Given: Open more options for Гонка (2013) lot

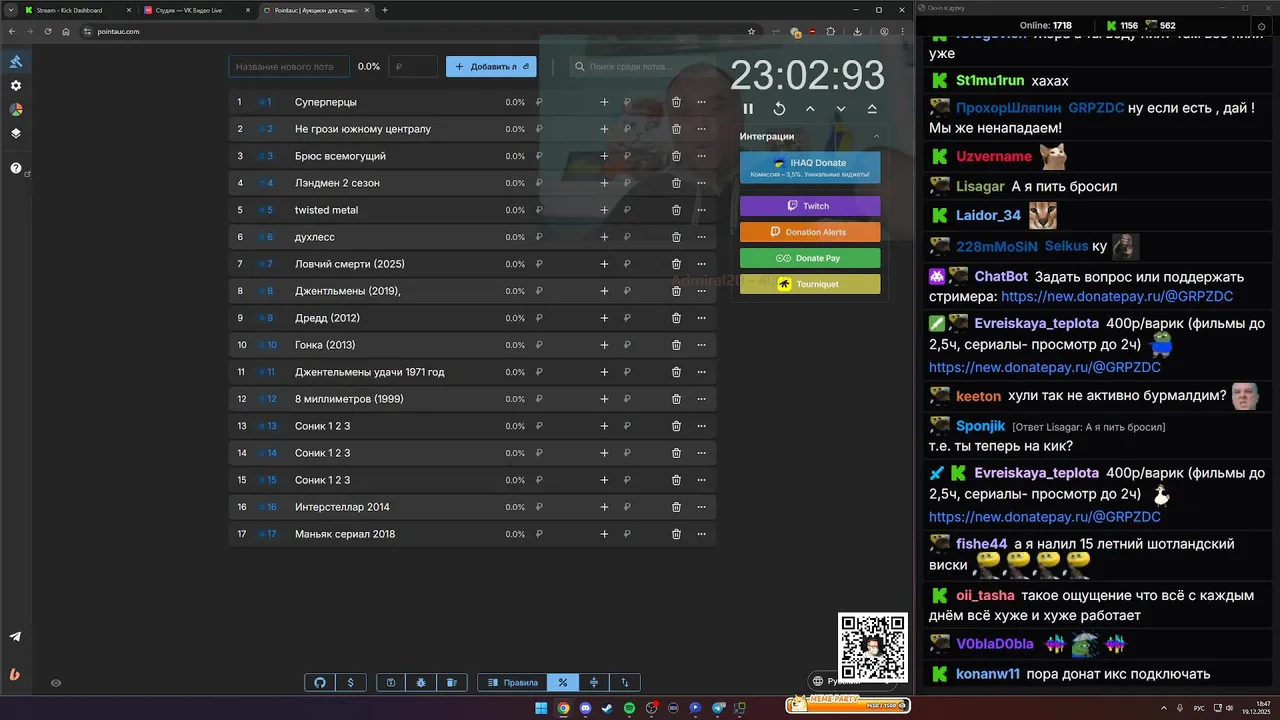Looking at the screenshot, I should point(701,345).
